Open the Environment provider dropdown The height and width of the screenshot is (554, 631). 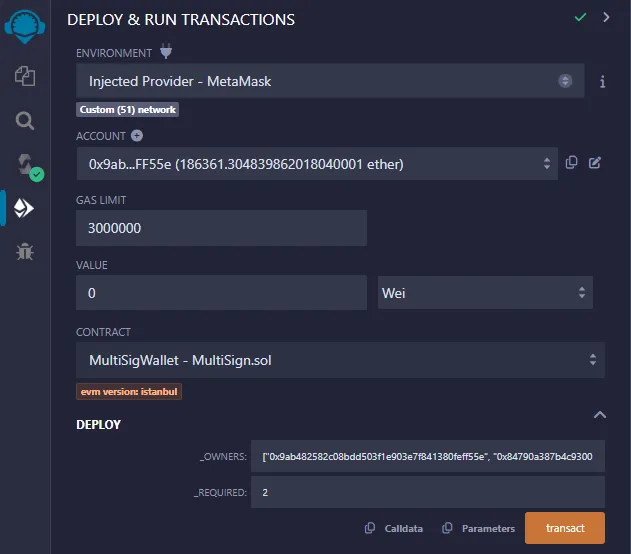coord(330,81)
